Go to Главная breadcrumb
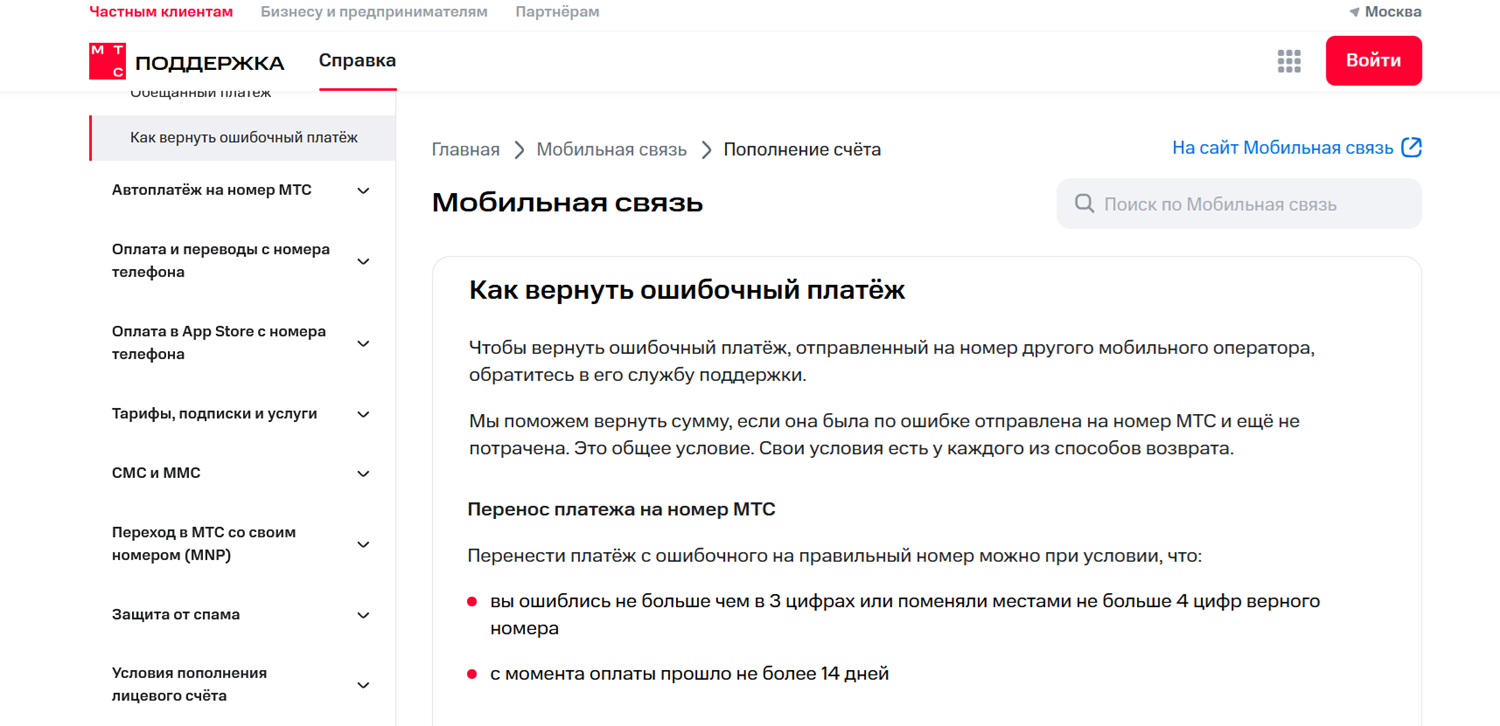Viewport: 1500px width, 726px height. tap(465, 150)
